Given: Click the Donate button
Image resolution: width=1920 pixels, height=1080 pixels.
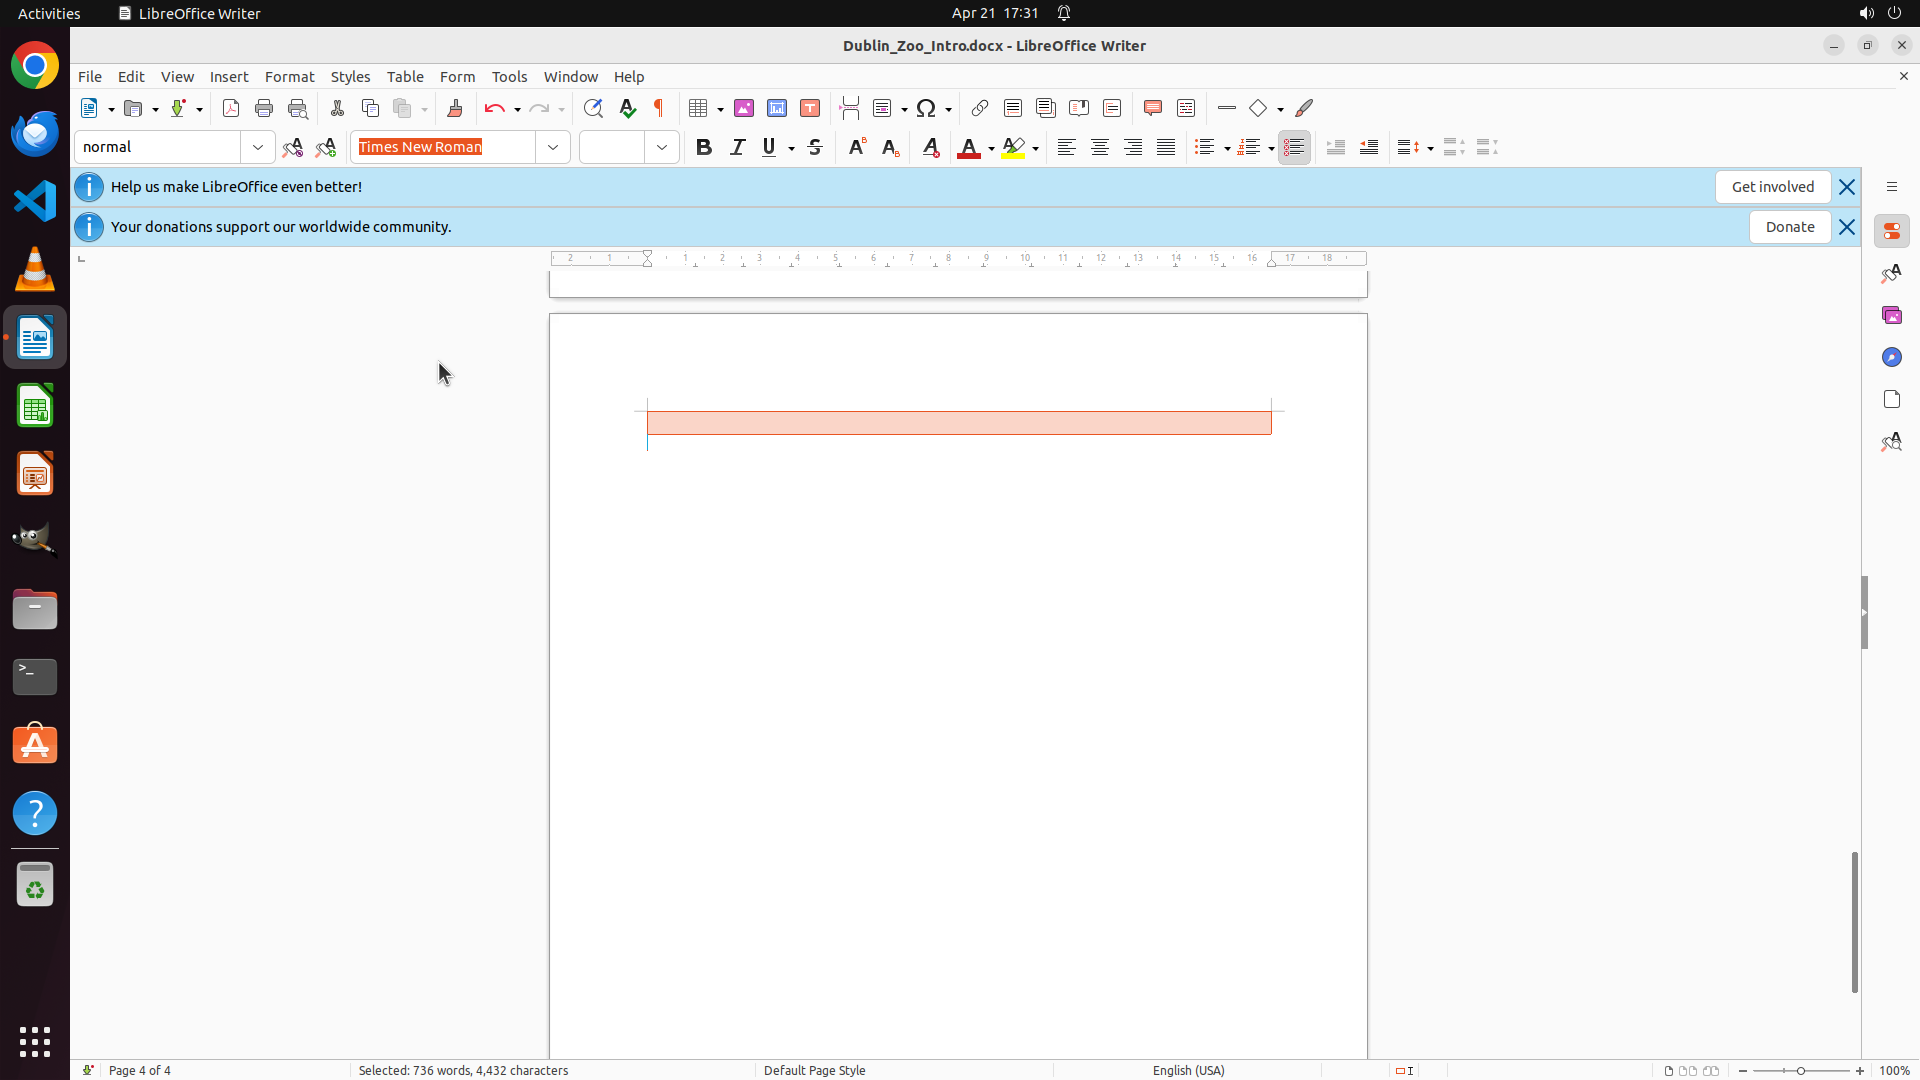Looking at the screenshot, I should 1789,227.
